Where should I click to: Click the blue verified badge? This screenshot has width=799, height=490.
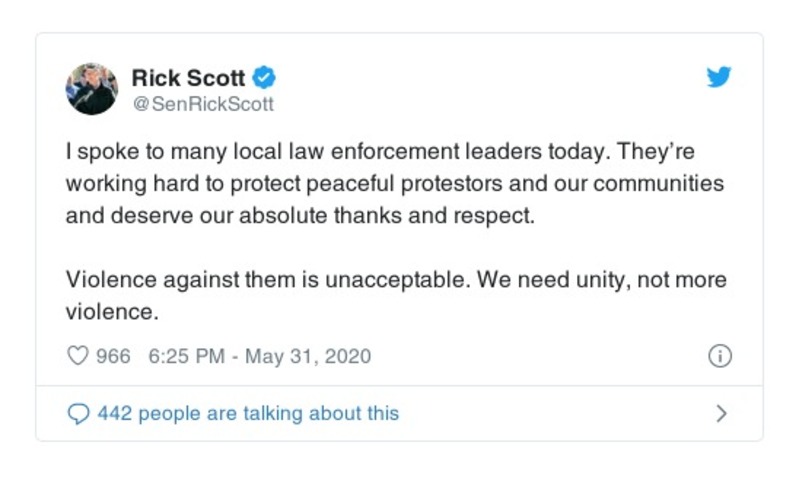264,78
